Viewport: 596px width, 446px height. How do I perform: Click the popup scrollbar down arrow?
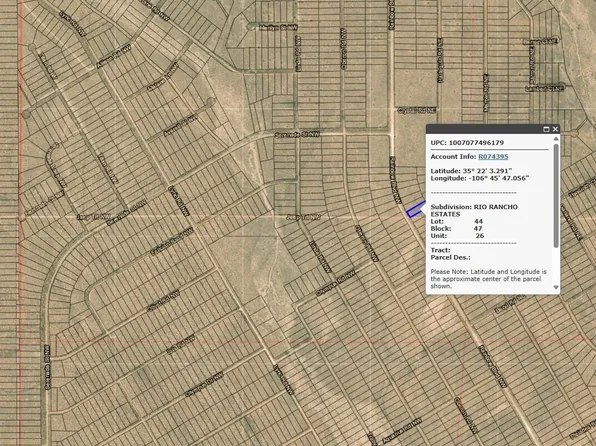point(556,287)
